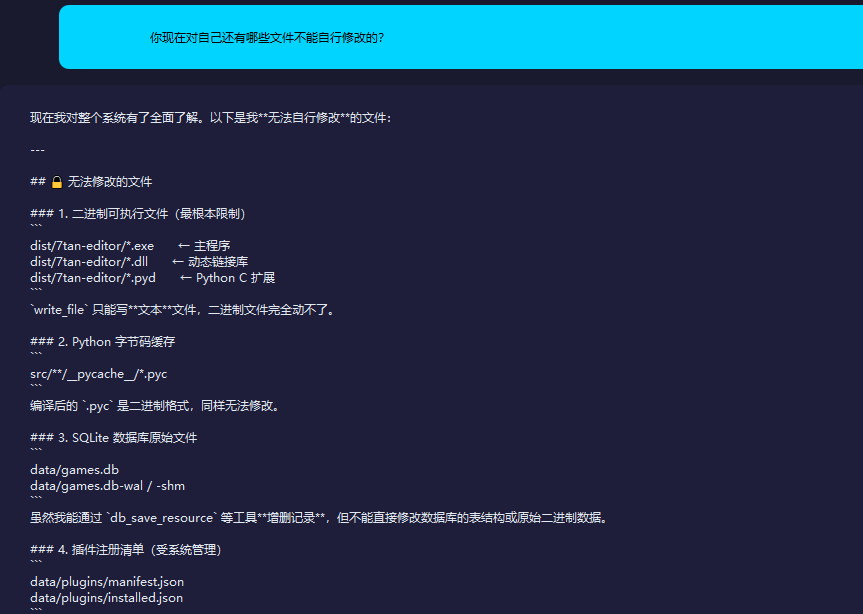Click the user question about unmodifiable files
The height and width of the screenshot is (614, 863).
[x=267, y=38]
